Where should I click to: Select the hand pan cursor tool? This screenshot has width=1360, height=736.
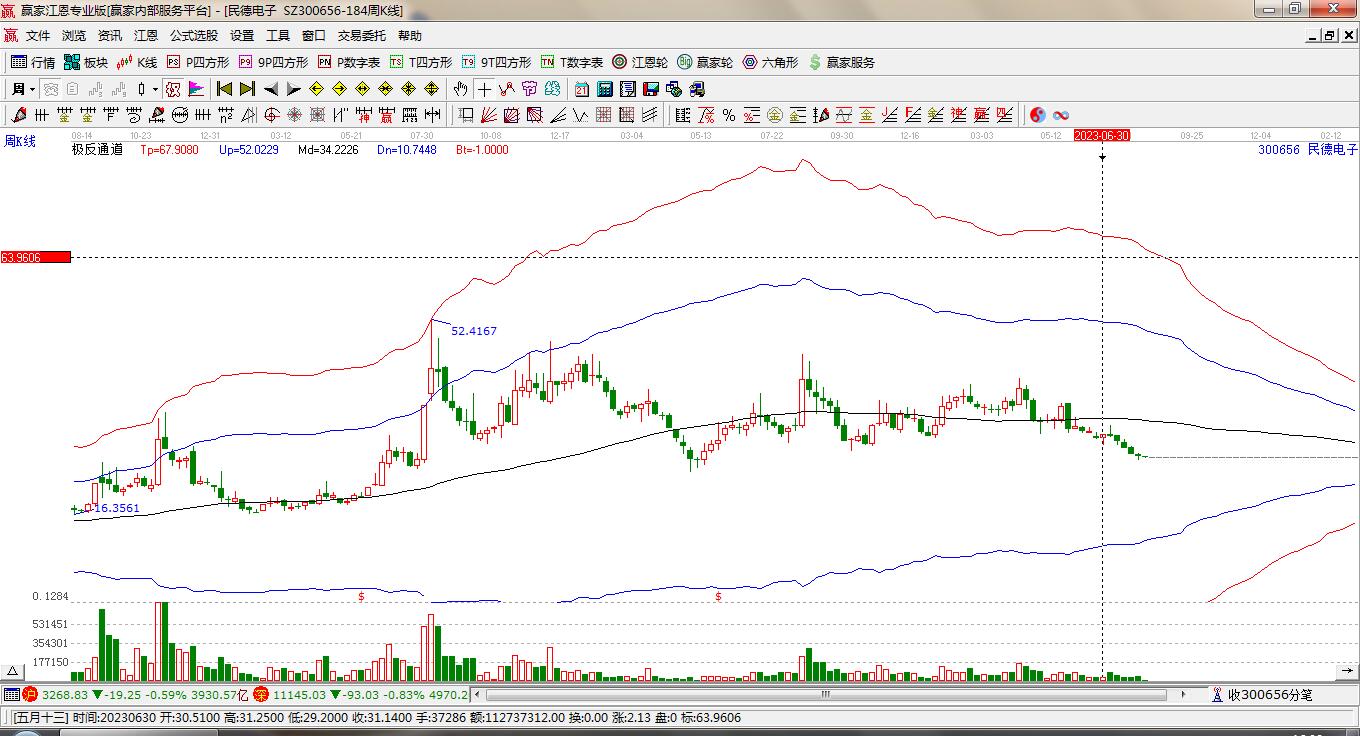461,89
